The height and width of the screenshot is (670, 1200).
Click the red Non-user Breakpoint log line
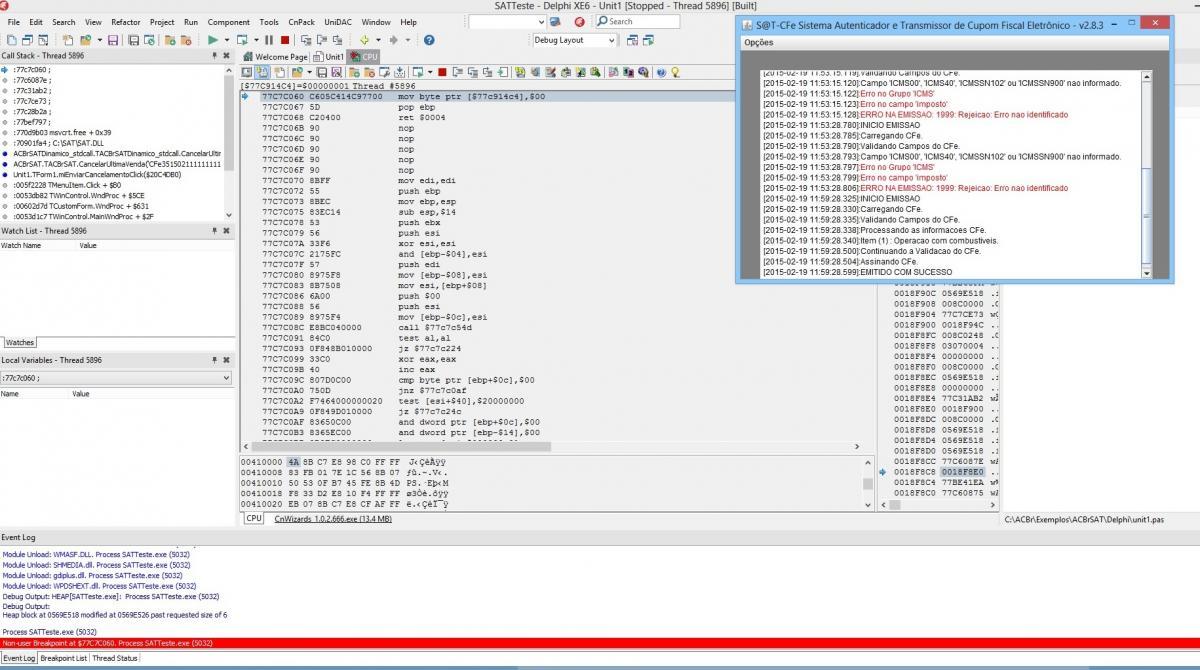pos(600,643)
